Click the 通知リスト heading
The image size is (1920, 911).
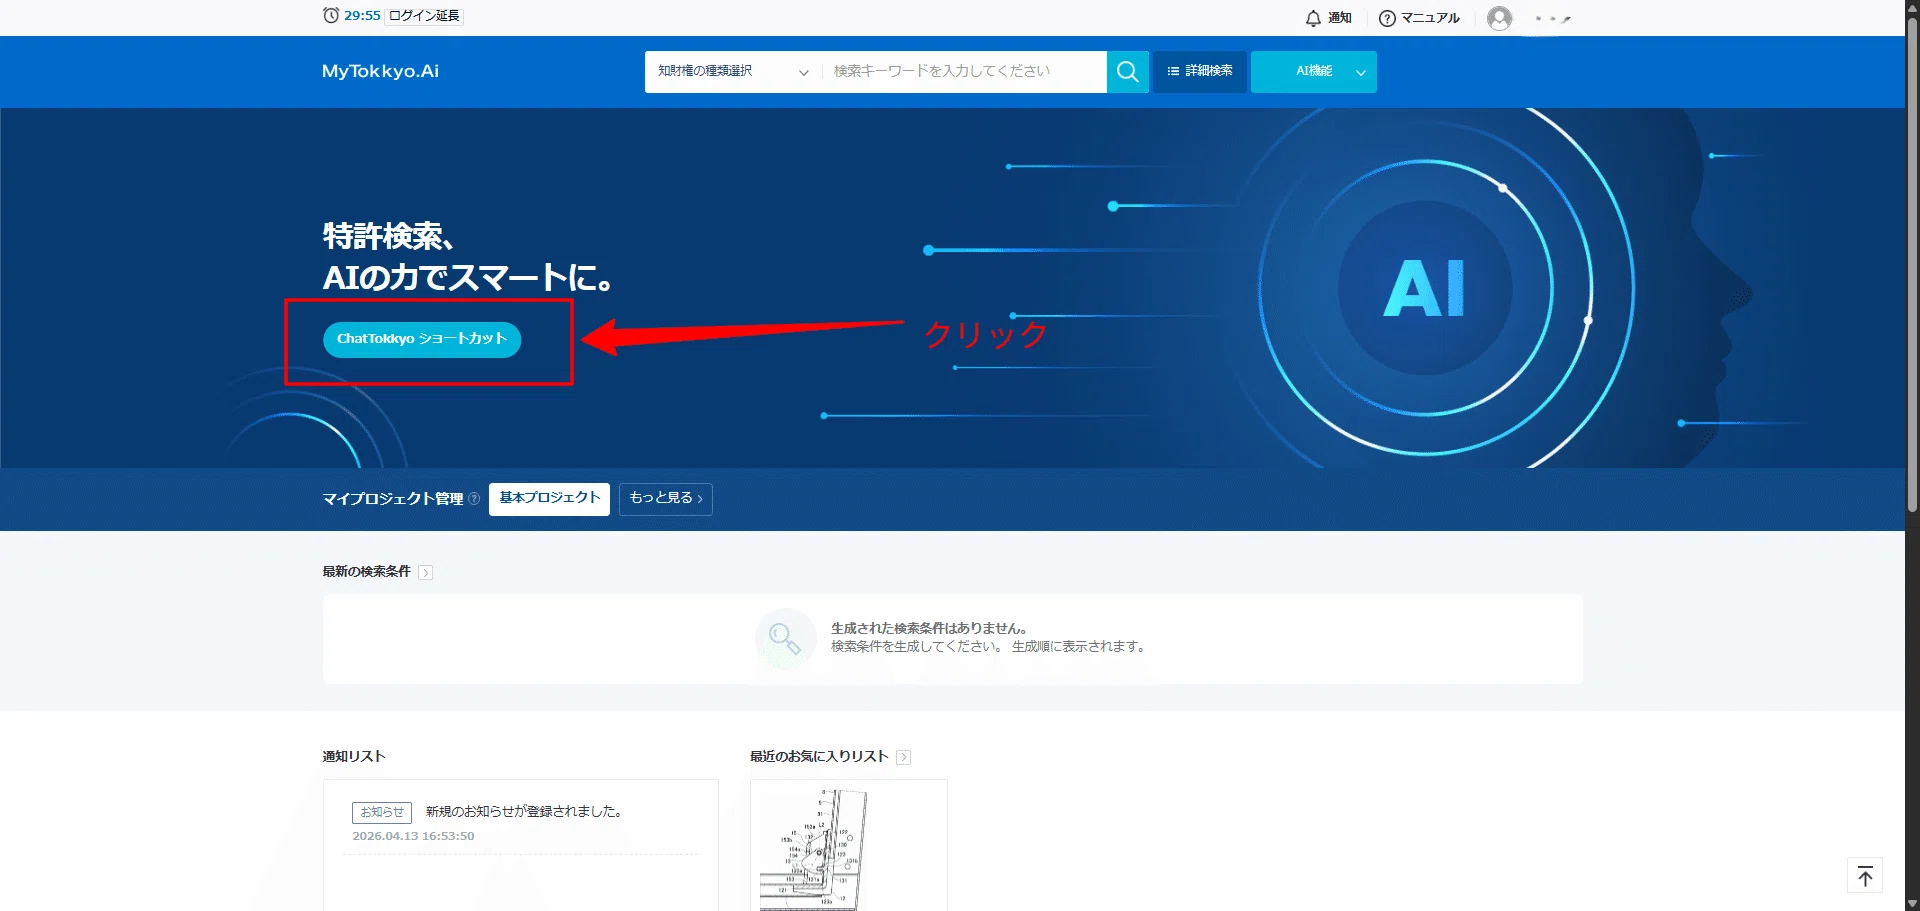[x=354, y=757]
